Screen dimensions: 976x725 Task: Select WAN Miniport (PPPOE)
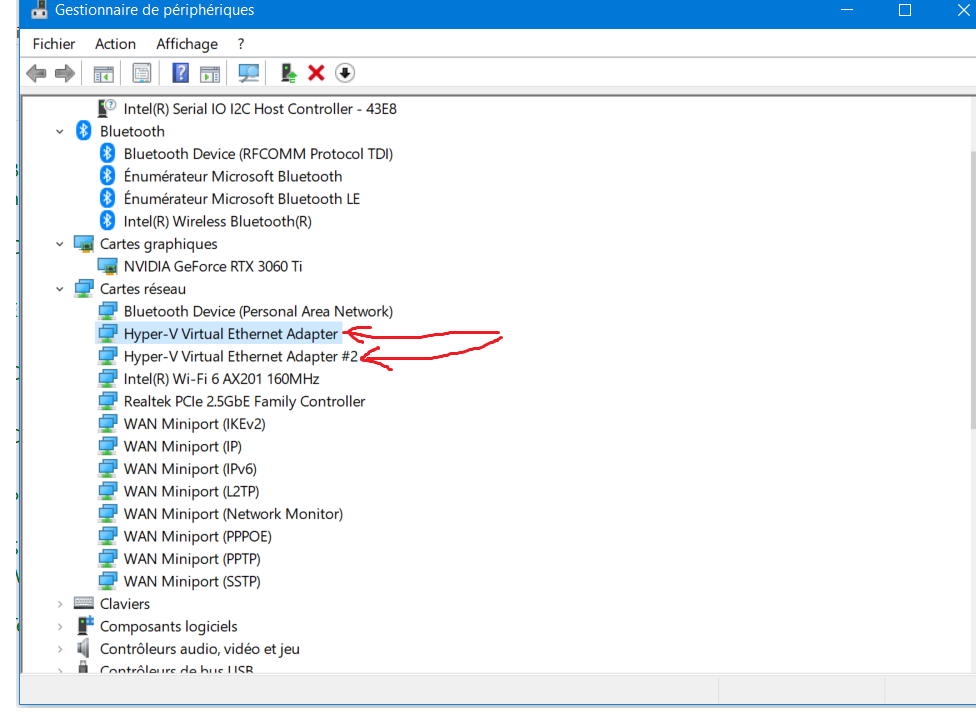click(197, 536)
